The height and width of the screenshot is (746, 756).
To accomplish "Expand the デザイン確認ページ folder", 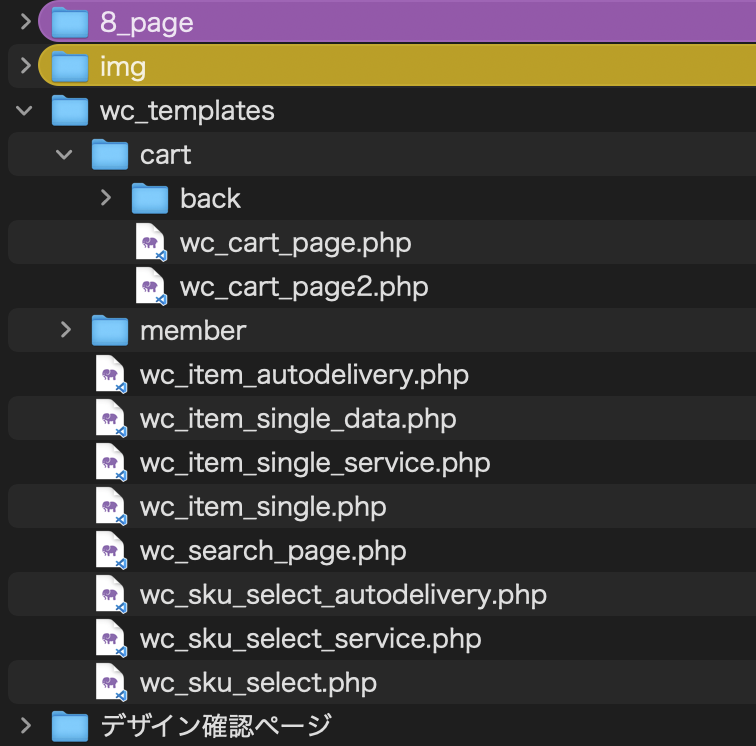I will click(26, 725).
